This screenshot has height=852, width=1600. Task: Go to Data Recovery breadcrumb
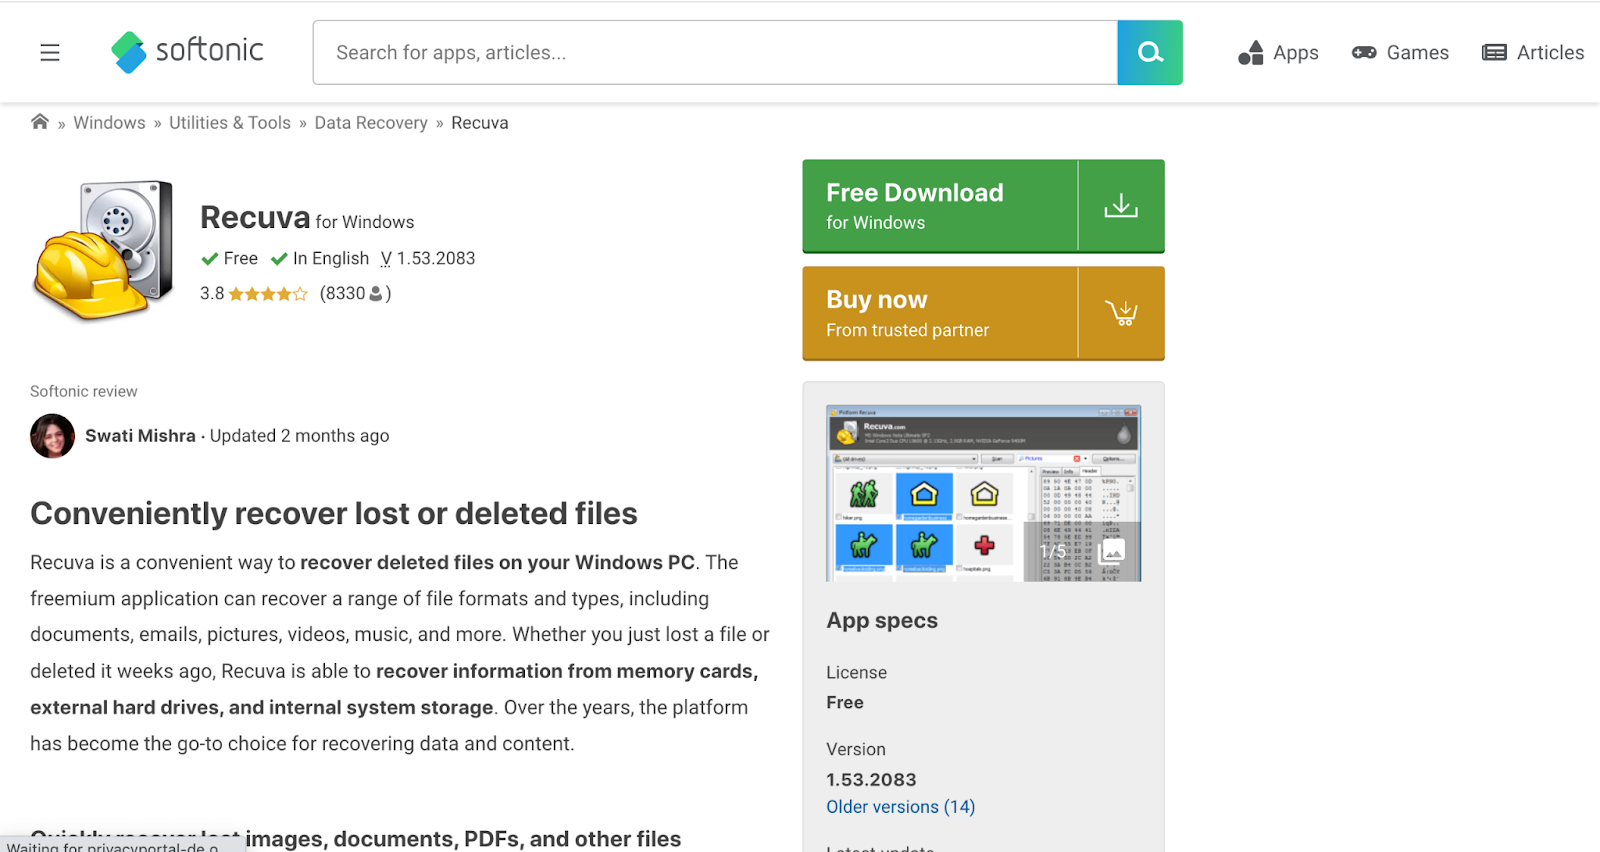click(371, 123)
